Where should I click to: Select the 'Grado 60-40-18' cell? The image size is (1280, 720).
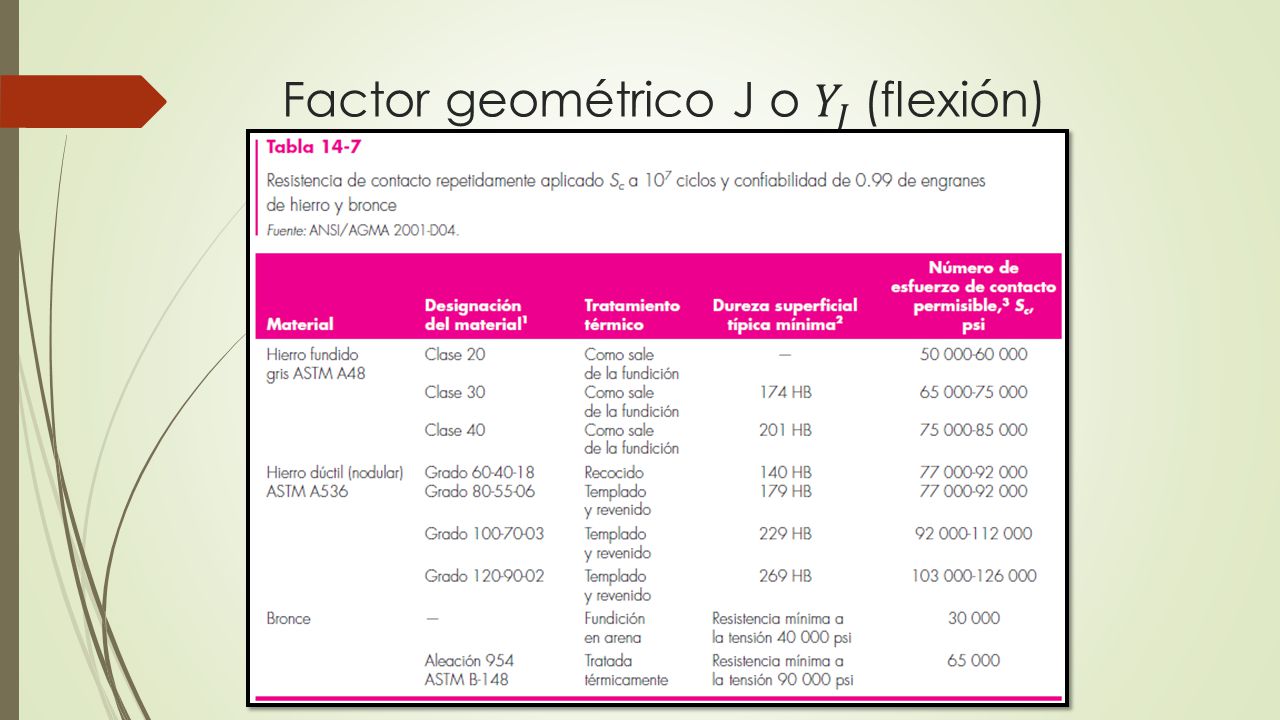pyautogui.click(x=478, y=472)
